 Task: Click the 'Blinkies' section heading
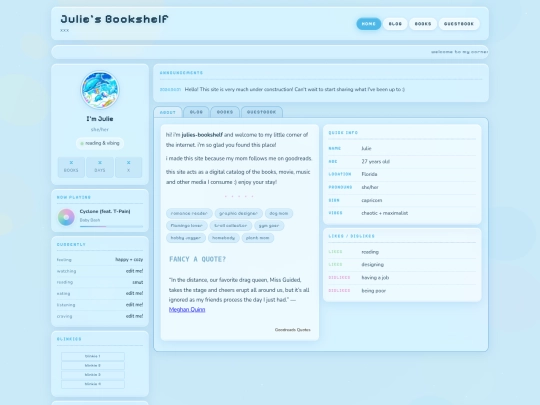(x=69, y=339)
